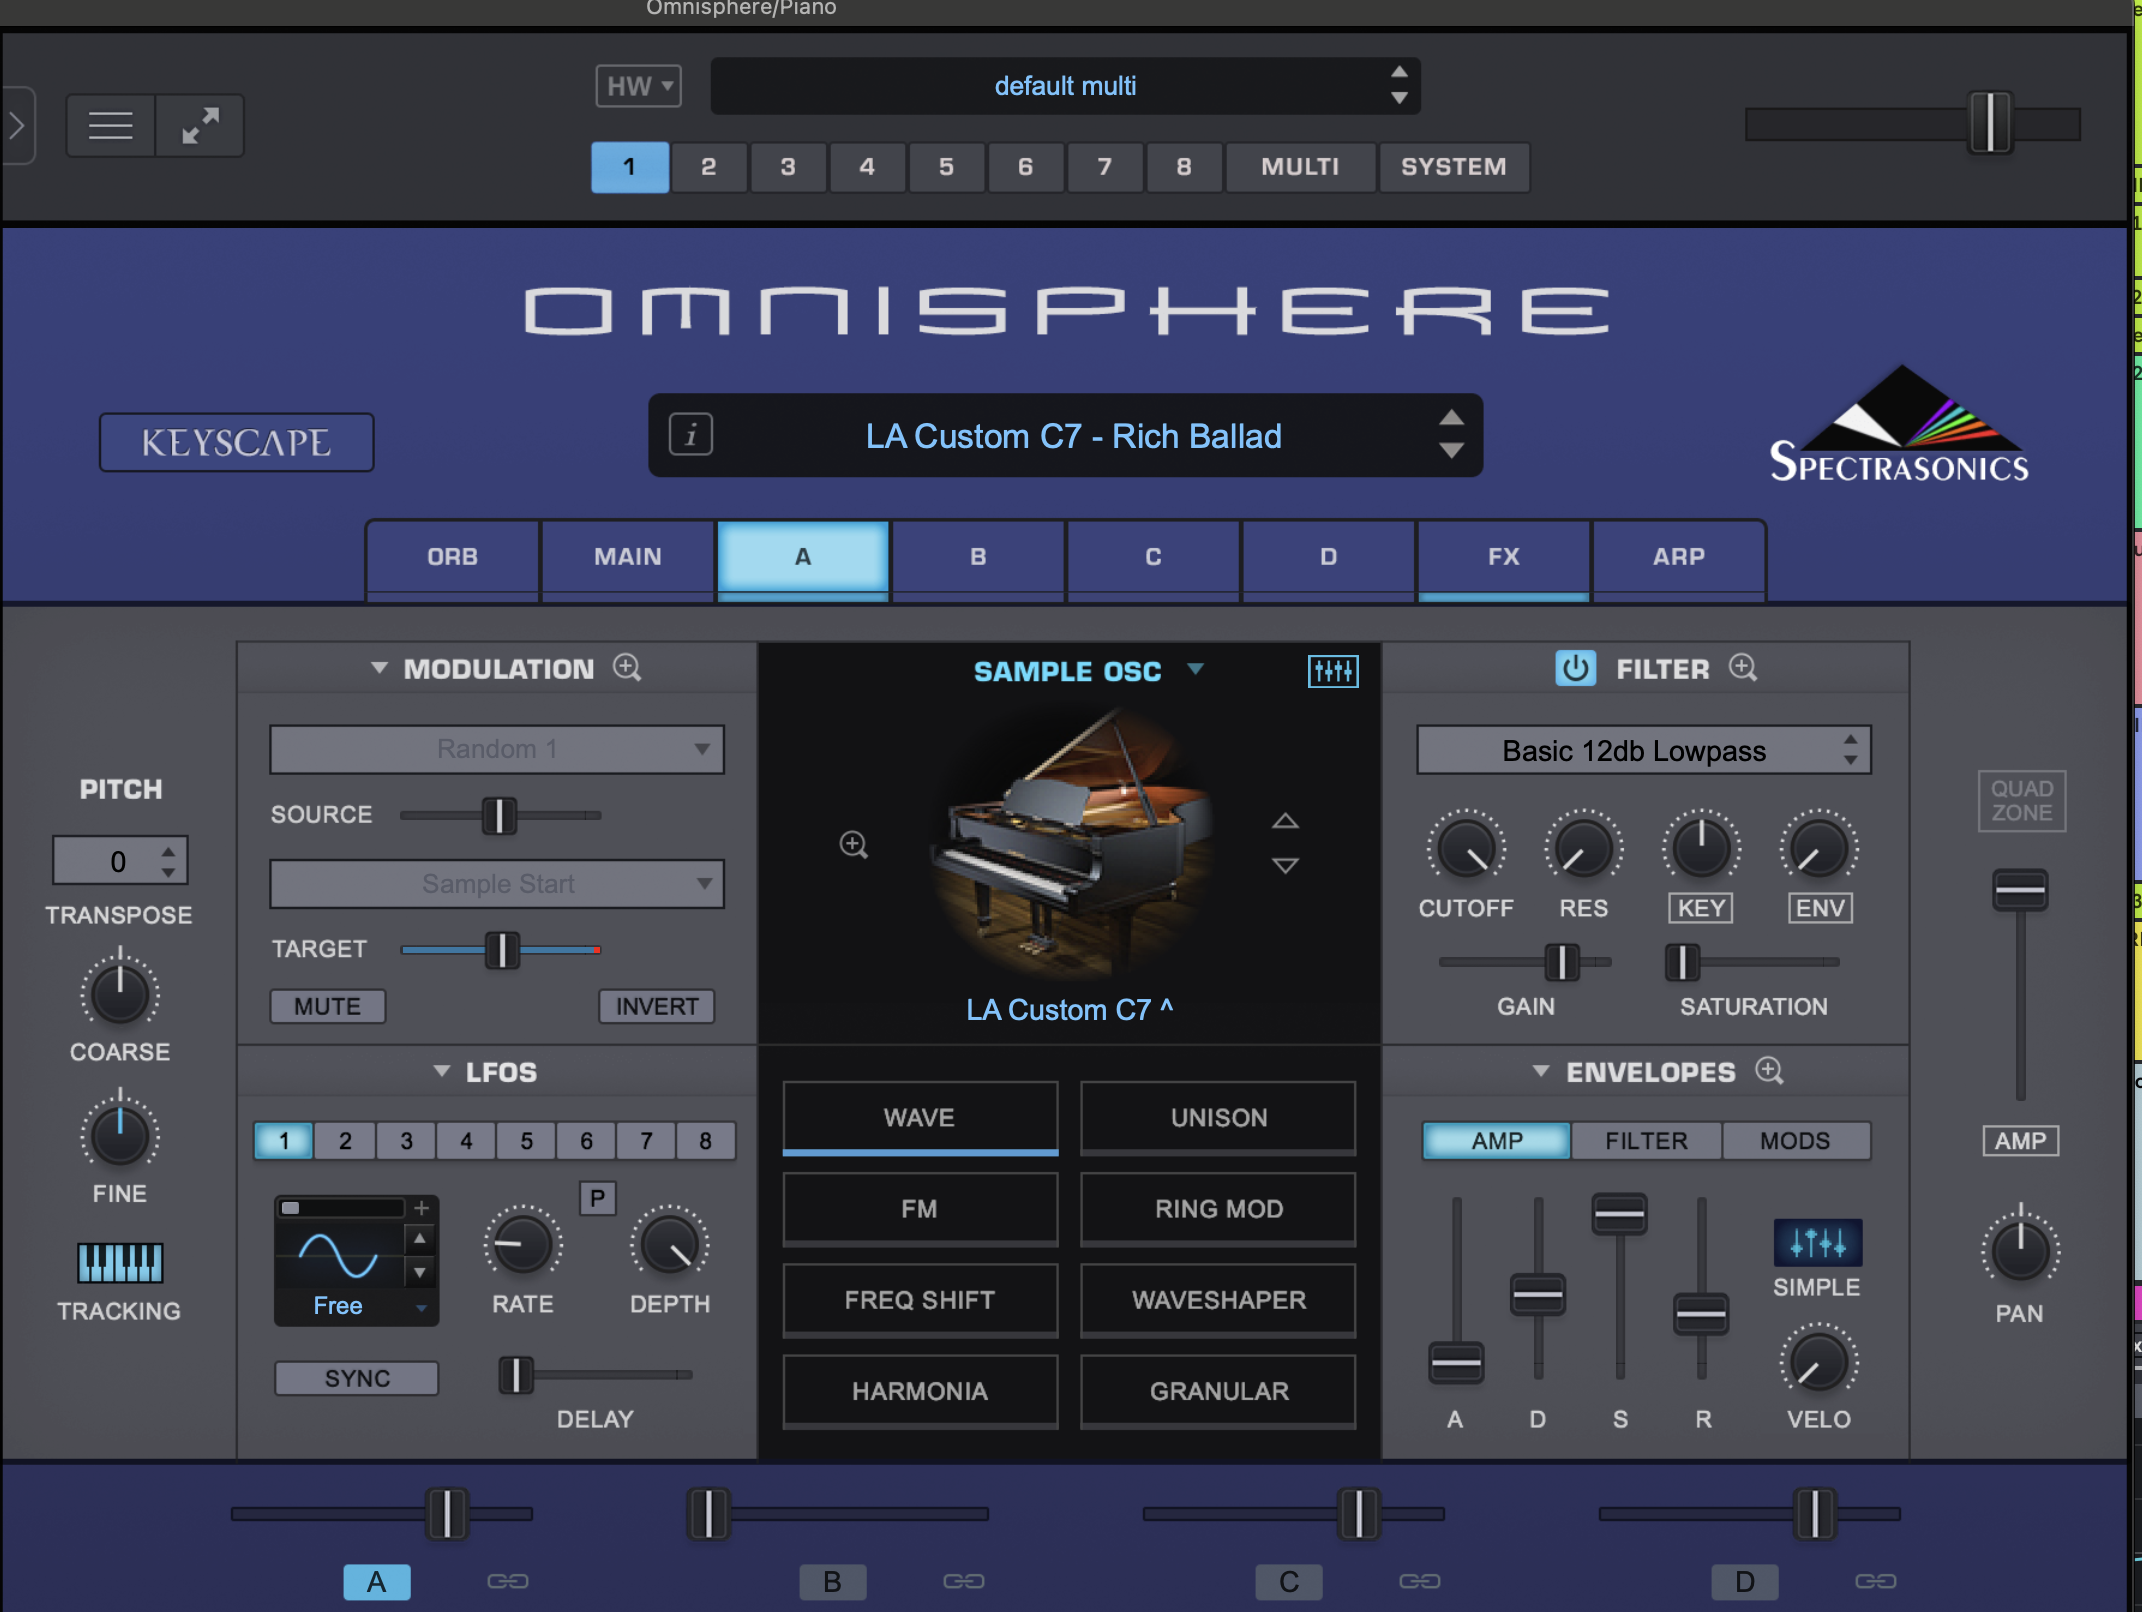Viewport: 2142px width, 1612px height.
Task: Collapse the Envelopes section triangle
Action: 1541,1071
